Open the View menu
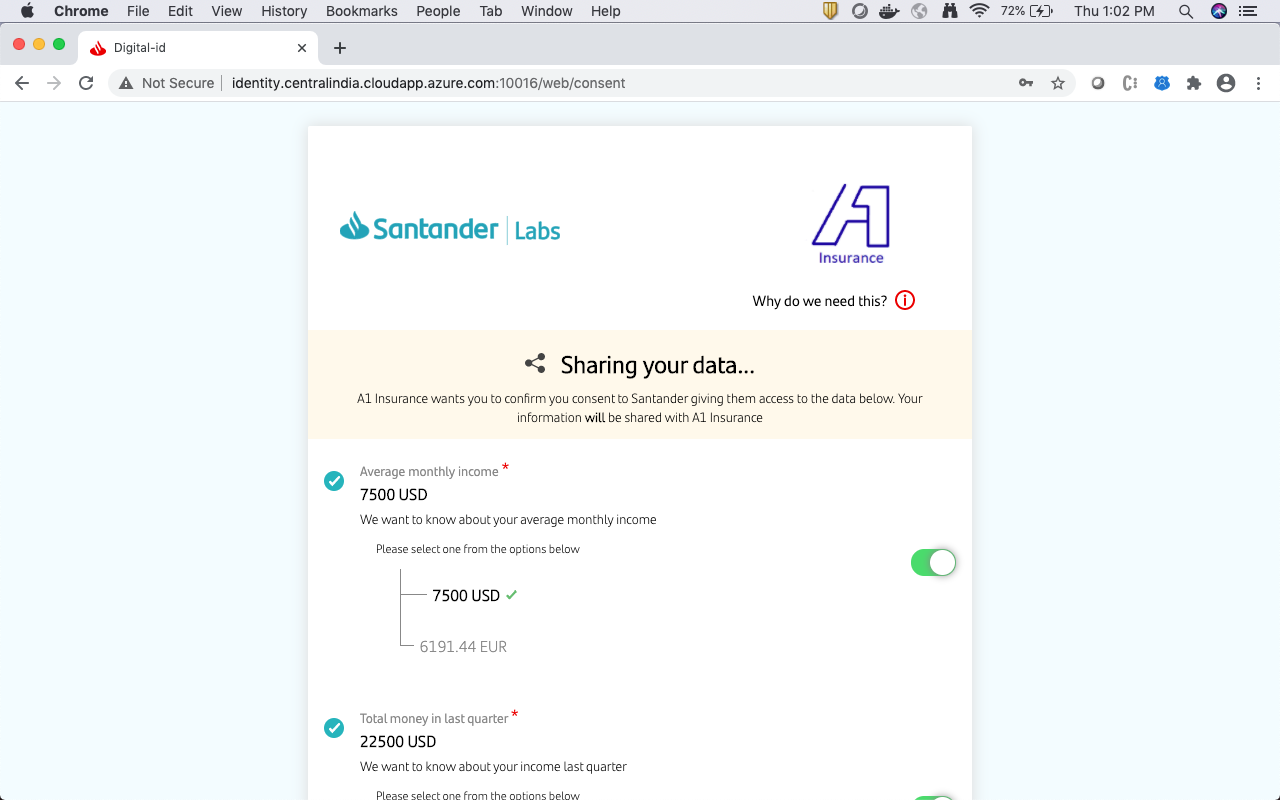 (x=227, y=11)
